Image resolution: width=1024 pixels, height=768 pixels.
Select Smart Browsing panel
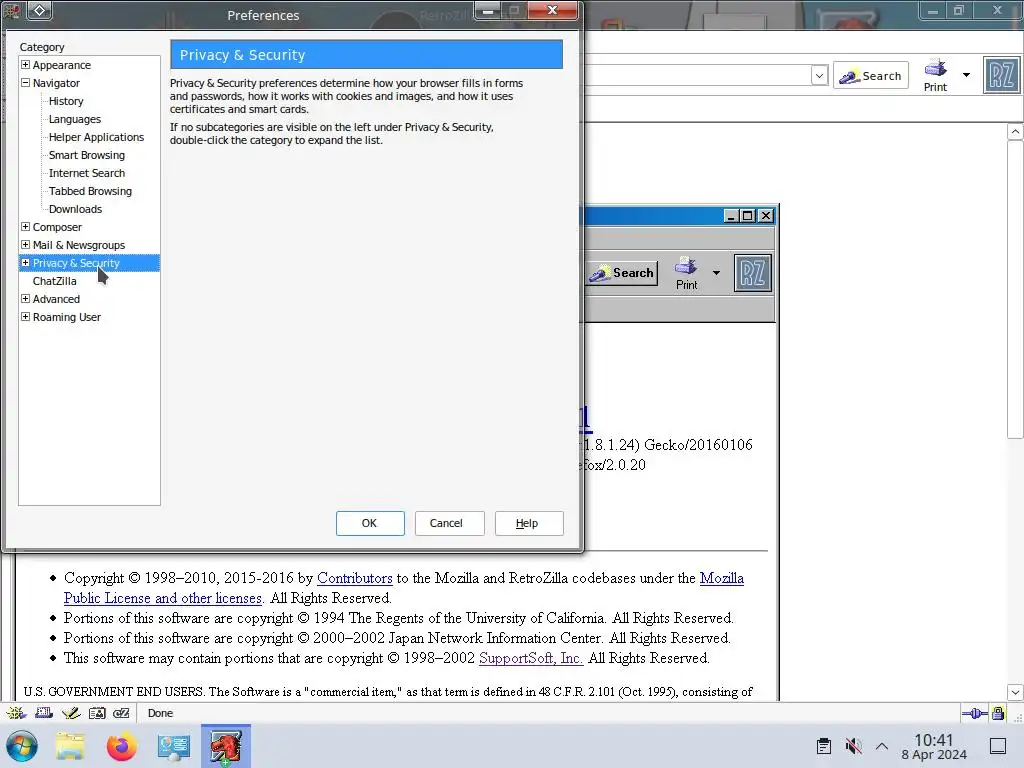tap(86, 155)
